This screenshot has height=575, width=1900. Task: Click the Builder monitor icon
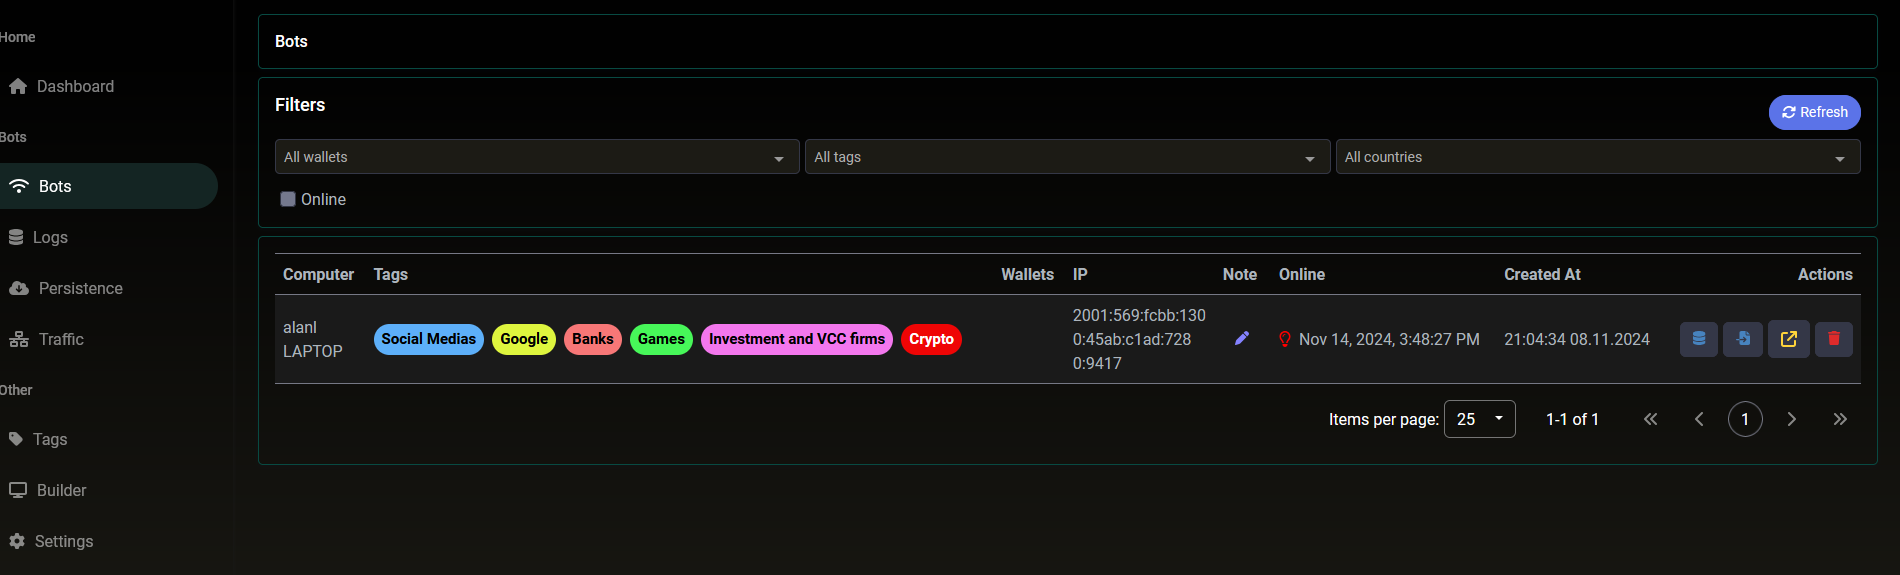pyautogui.click(x=18, y=490)
